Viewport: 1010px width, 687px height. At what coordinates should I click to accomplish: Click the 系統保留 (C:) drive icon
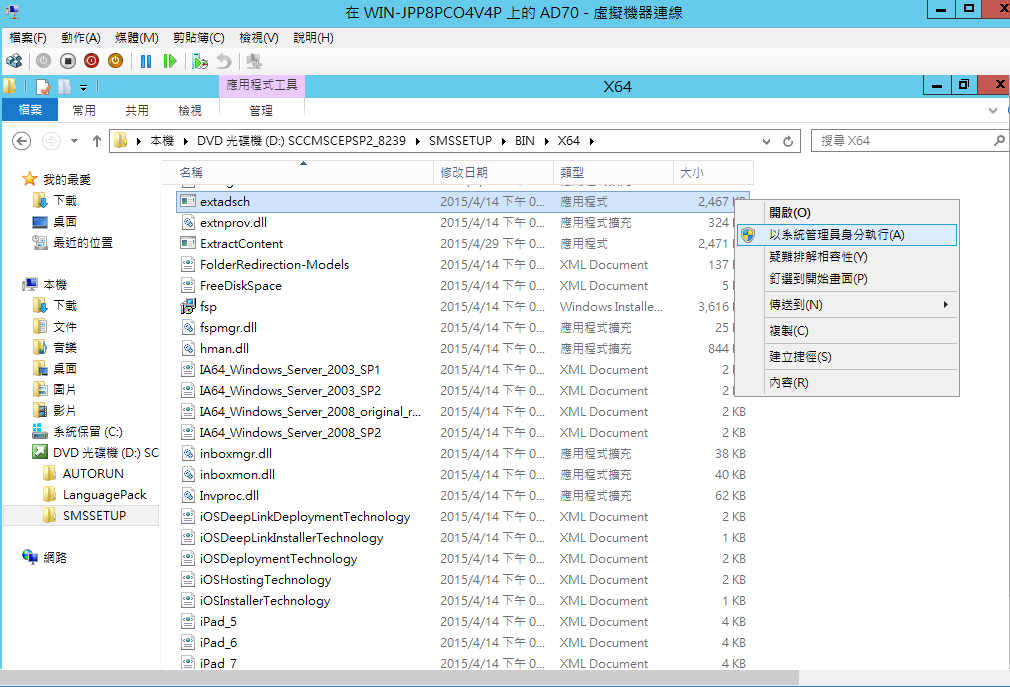coord(40,431)
